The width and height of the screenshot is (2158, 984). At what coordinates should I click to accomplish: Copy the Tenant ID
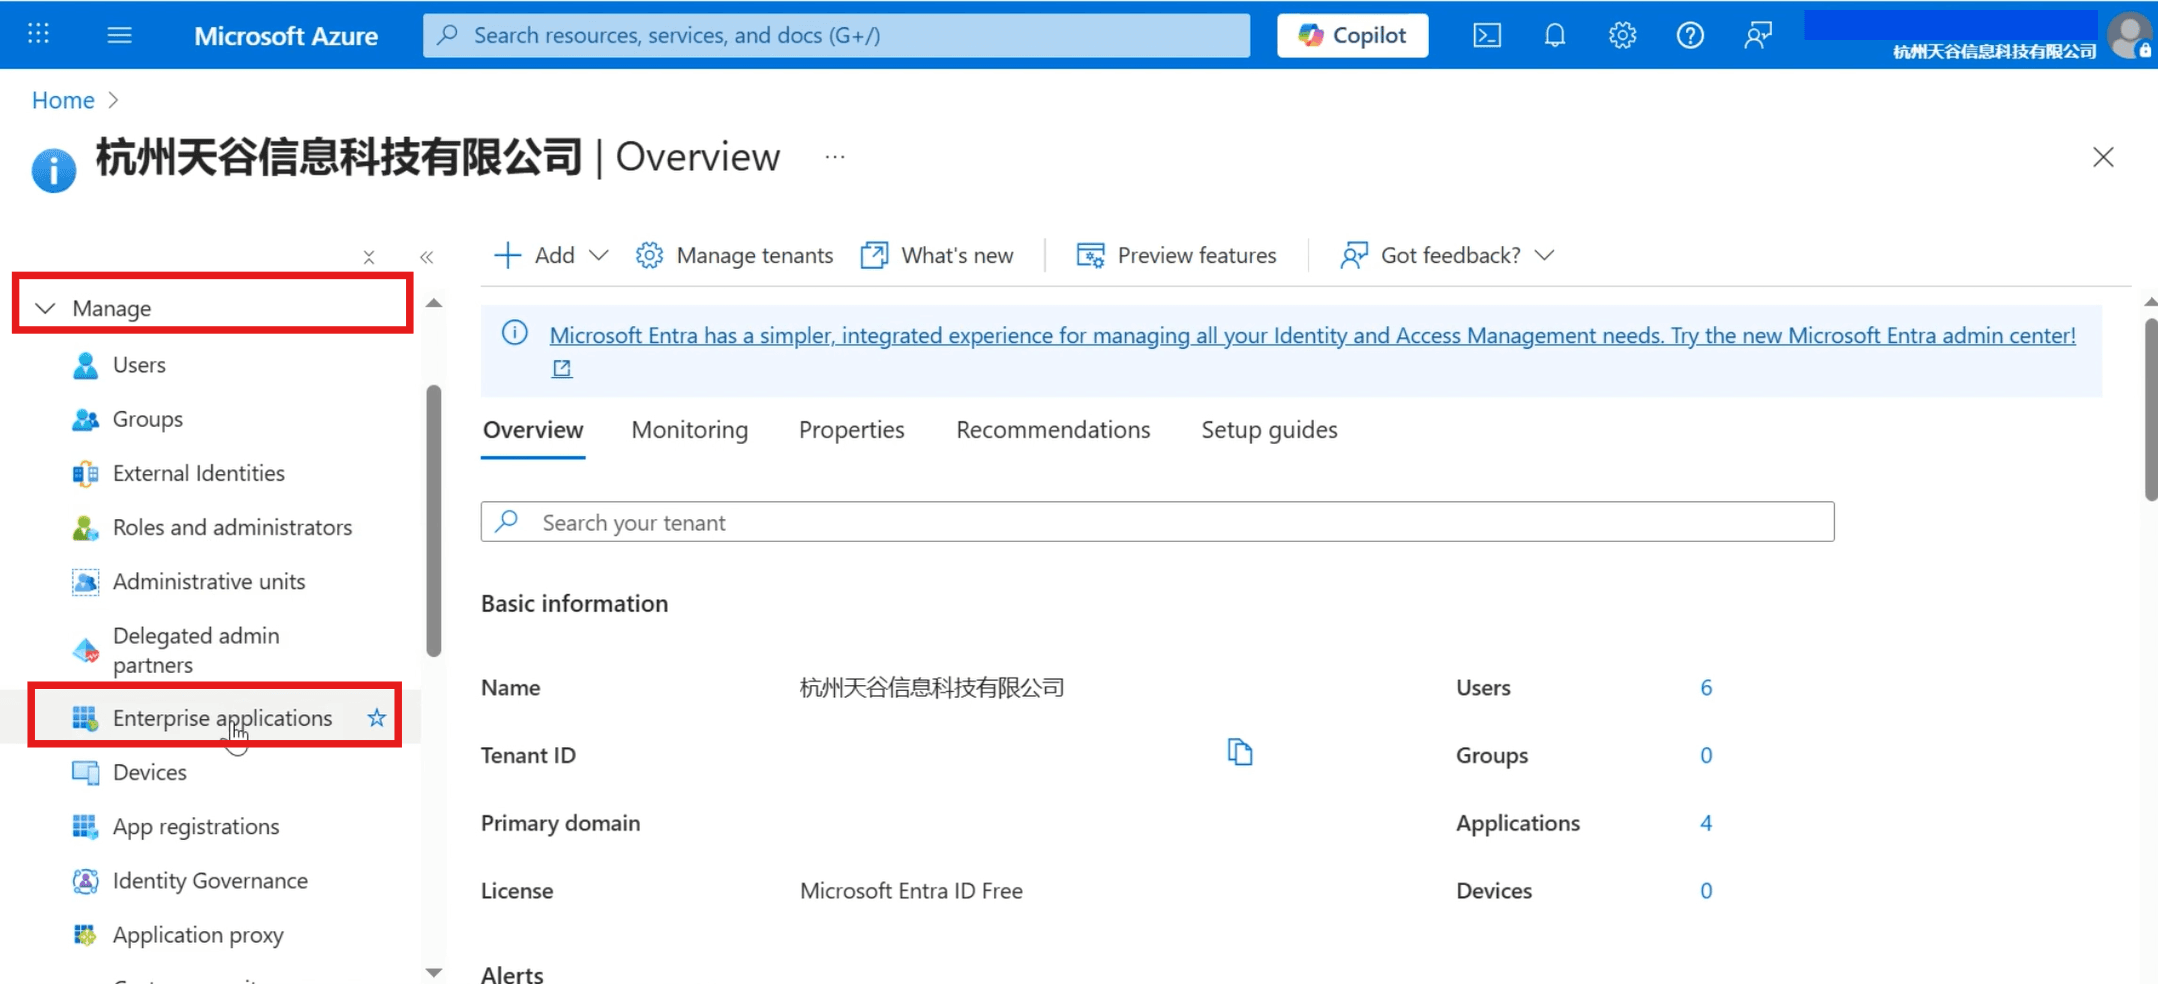pyautogui.click(x=1240, y=752)
